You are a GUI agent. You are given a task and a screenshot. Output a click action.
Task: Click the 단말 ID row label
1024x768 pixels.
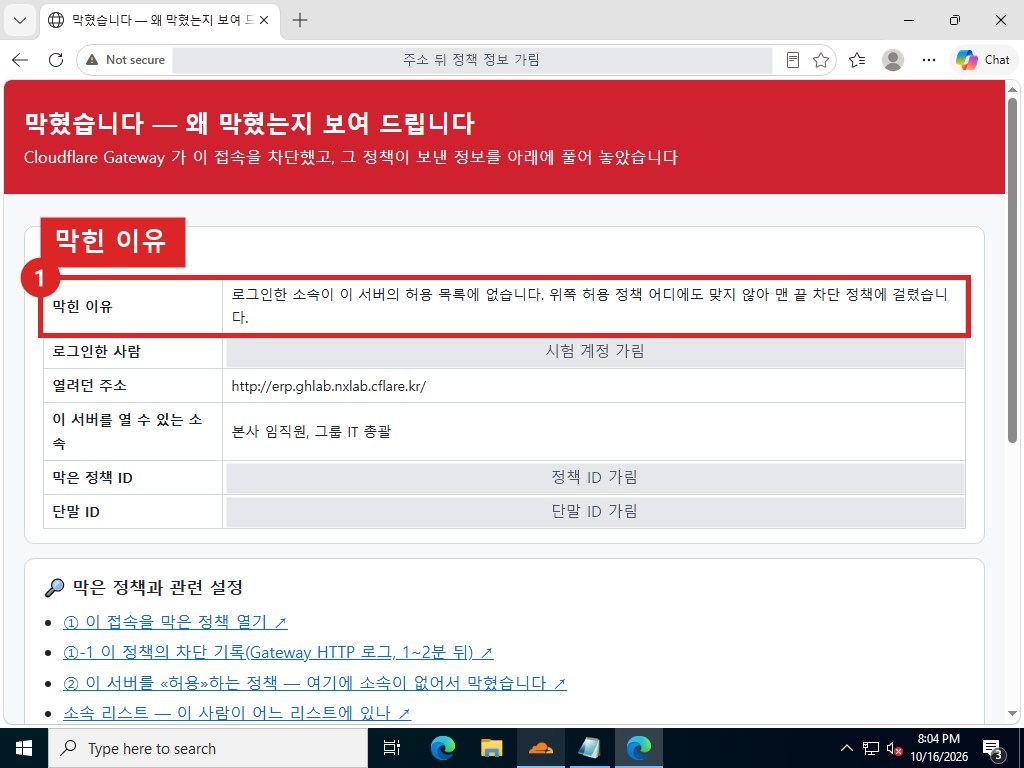click(76, 512)
